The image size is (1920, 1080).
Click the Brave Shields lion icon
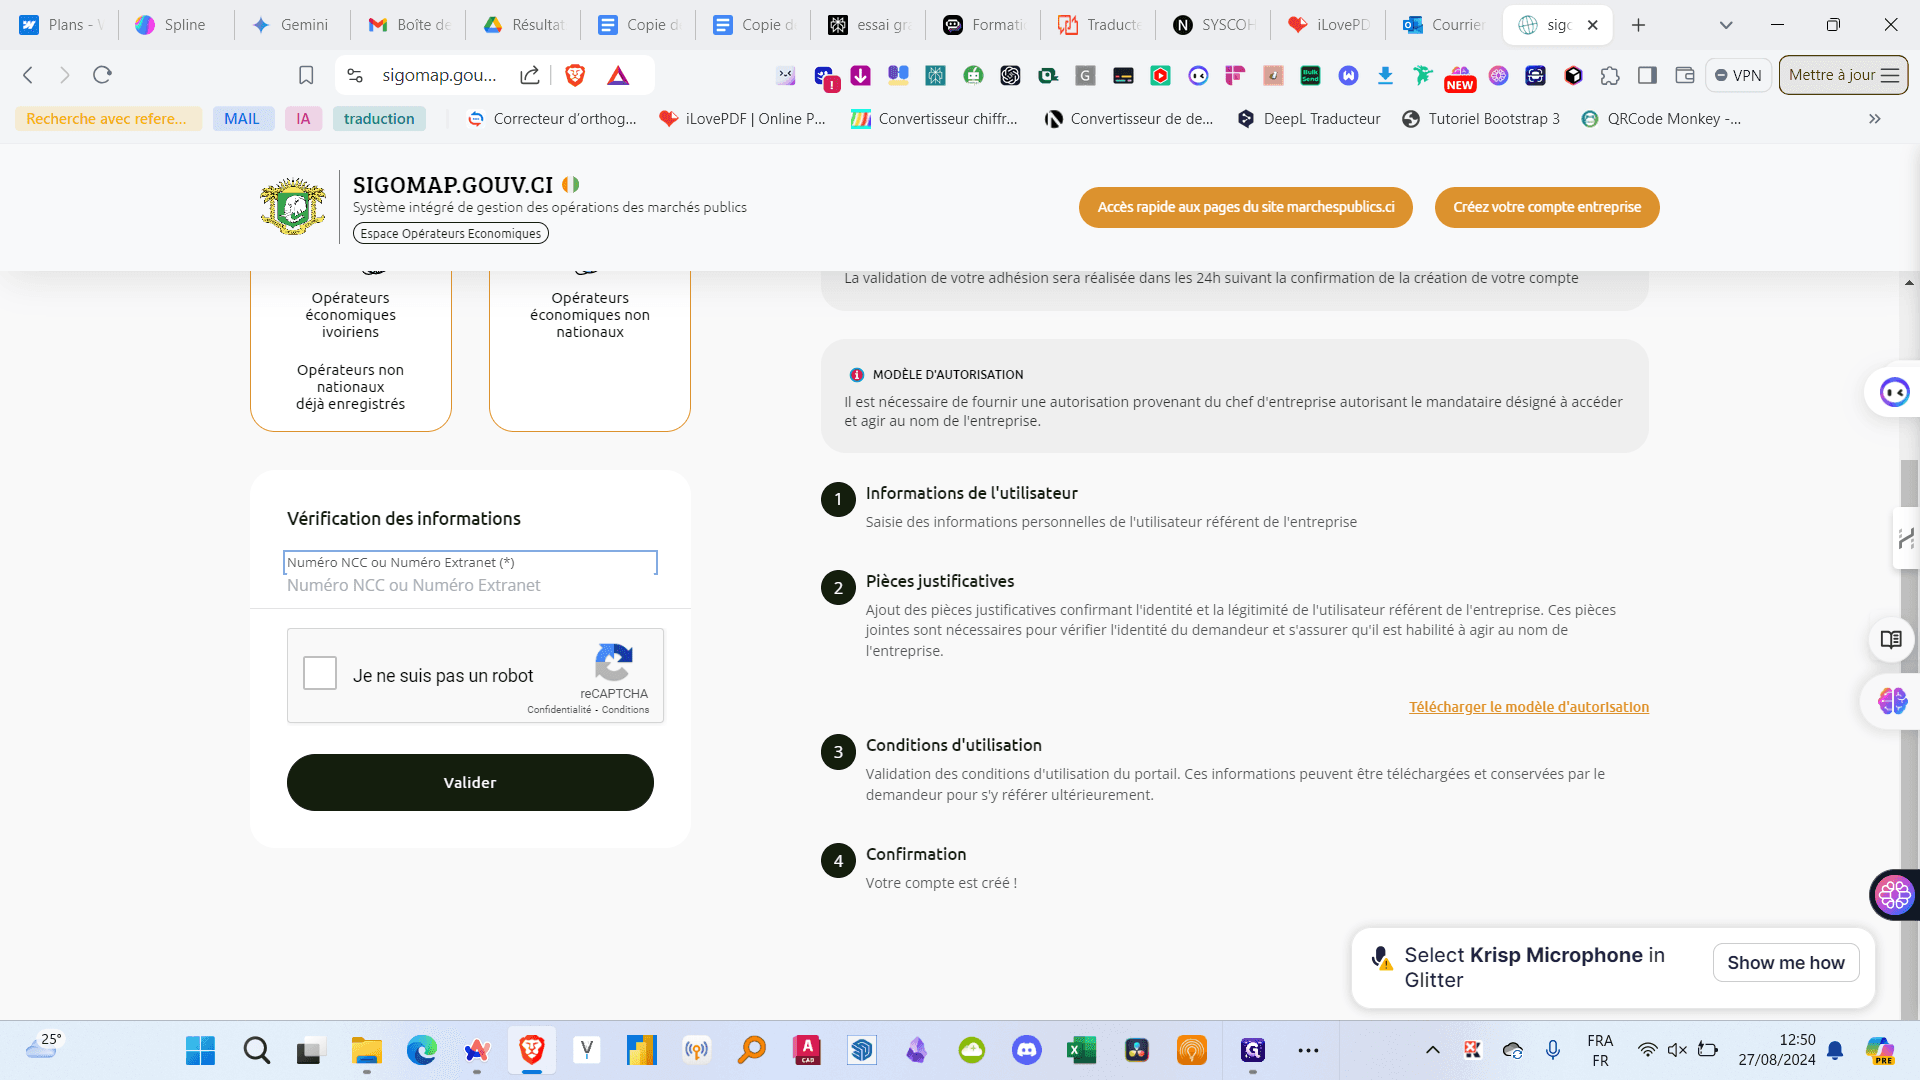pos(575,75)
